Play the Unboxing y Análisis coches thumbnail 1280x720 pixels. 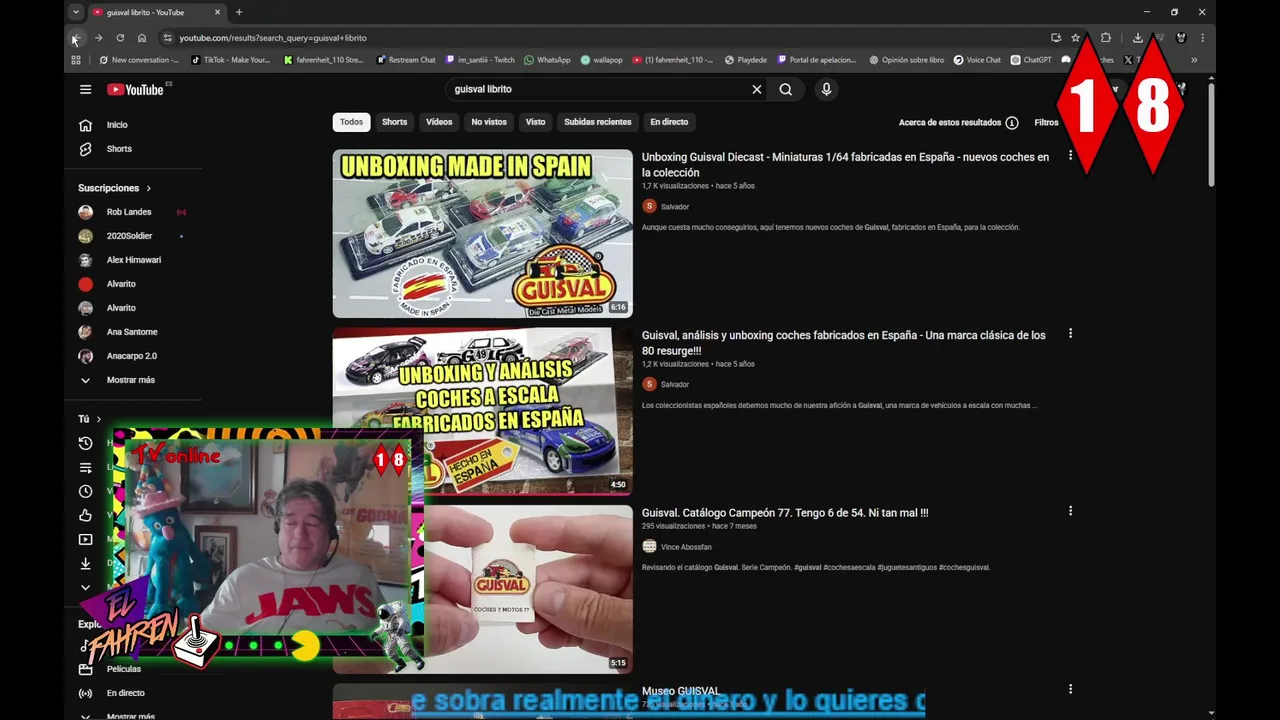click(x=482, y=411)
